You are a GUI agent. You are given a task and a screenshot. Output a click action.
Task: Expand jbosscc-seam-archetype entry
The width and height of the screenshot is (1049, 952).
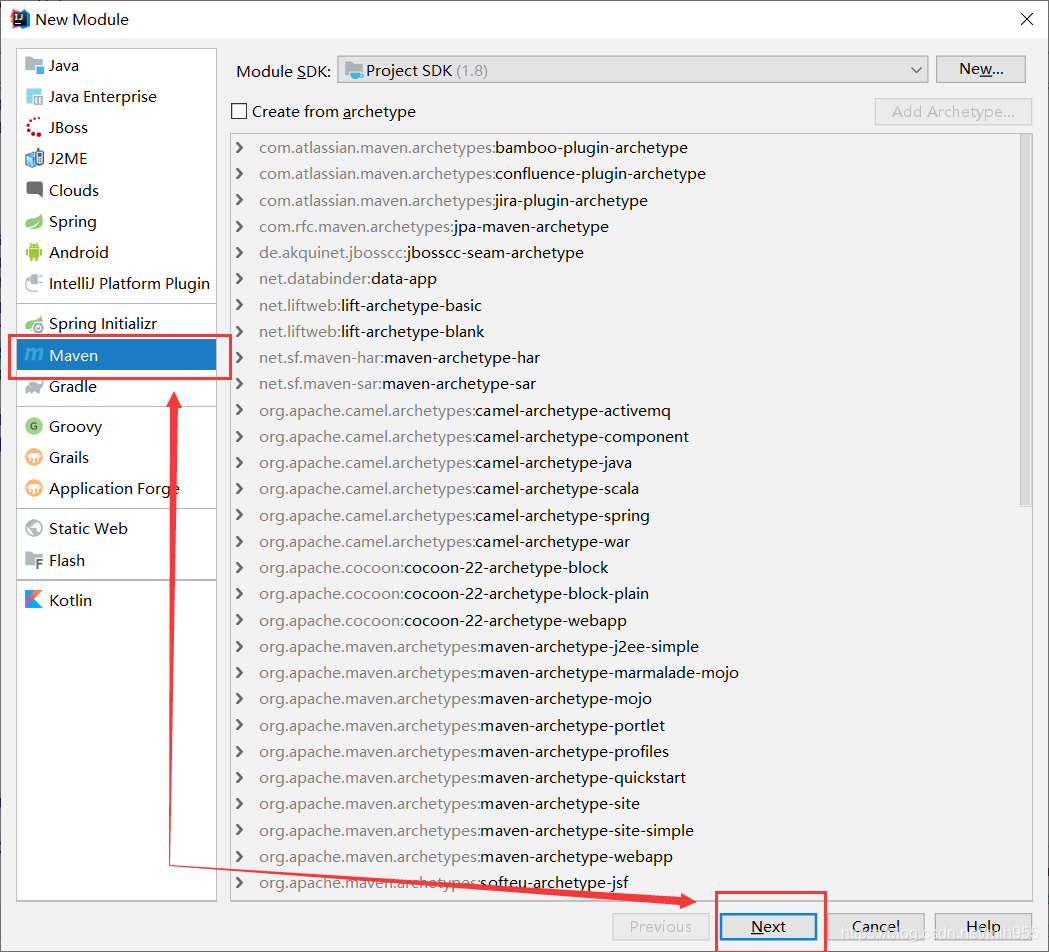[240, 252]
